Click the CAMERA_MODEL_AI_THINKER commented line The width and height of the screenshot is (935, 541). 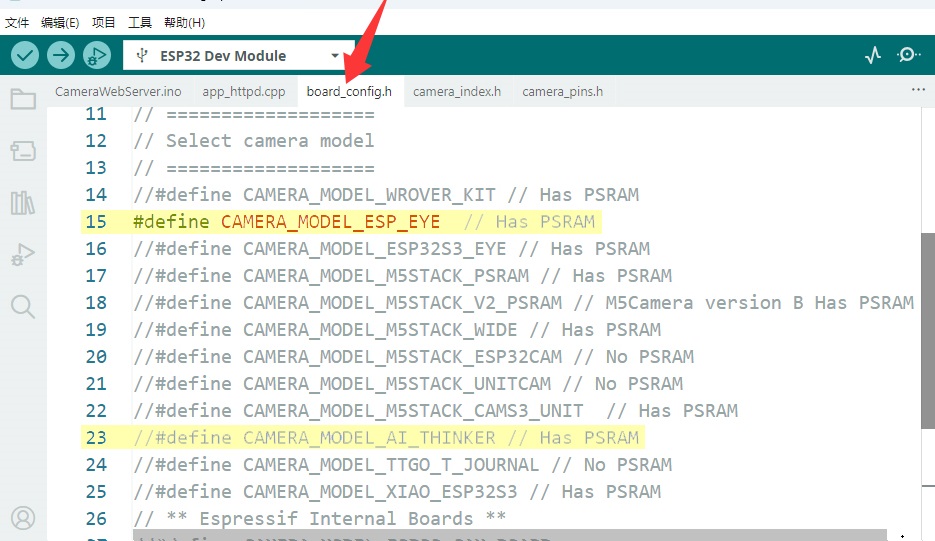coord(386,438)
